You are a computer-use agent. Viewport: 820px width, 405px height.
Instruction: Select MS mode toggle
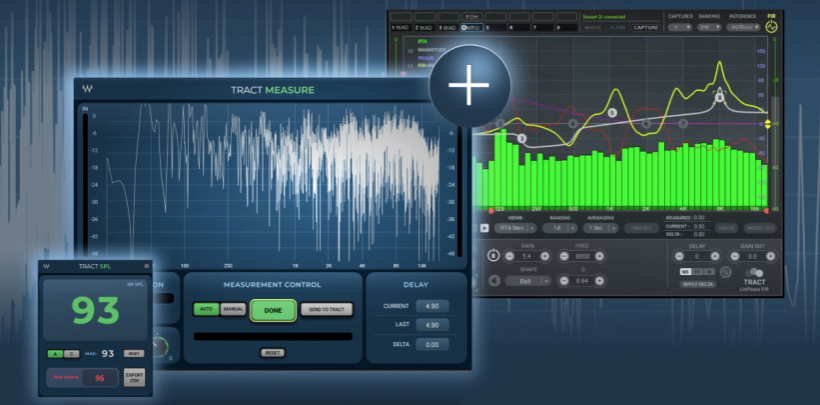click(685, 272)
